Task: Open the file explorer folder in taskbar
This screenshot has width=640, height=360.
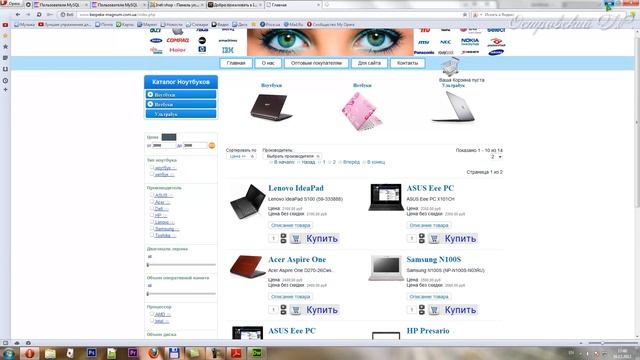Action: [x=50, y=353]
